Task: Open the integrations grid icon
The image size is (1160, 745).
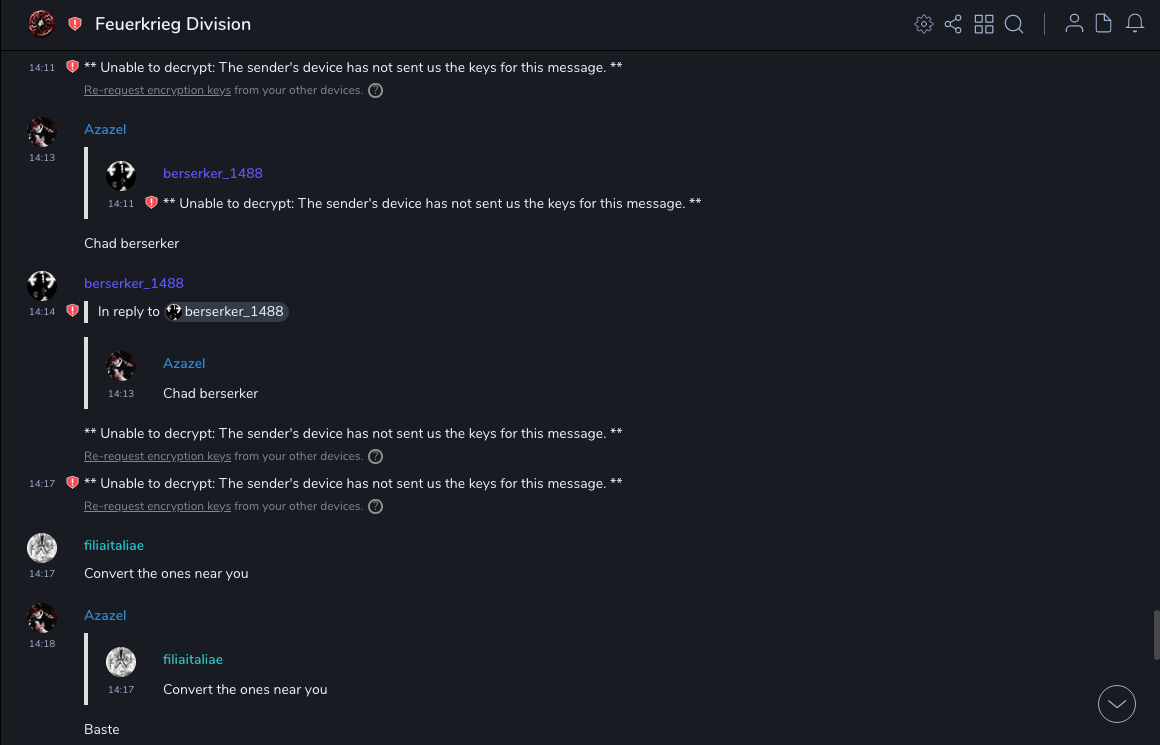Action: click(984, 24)
